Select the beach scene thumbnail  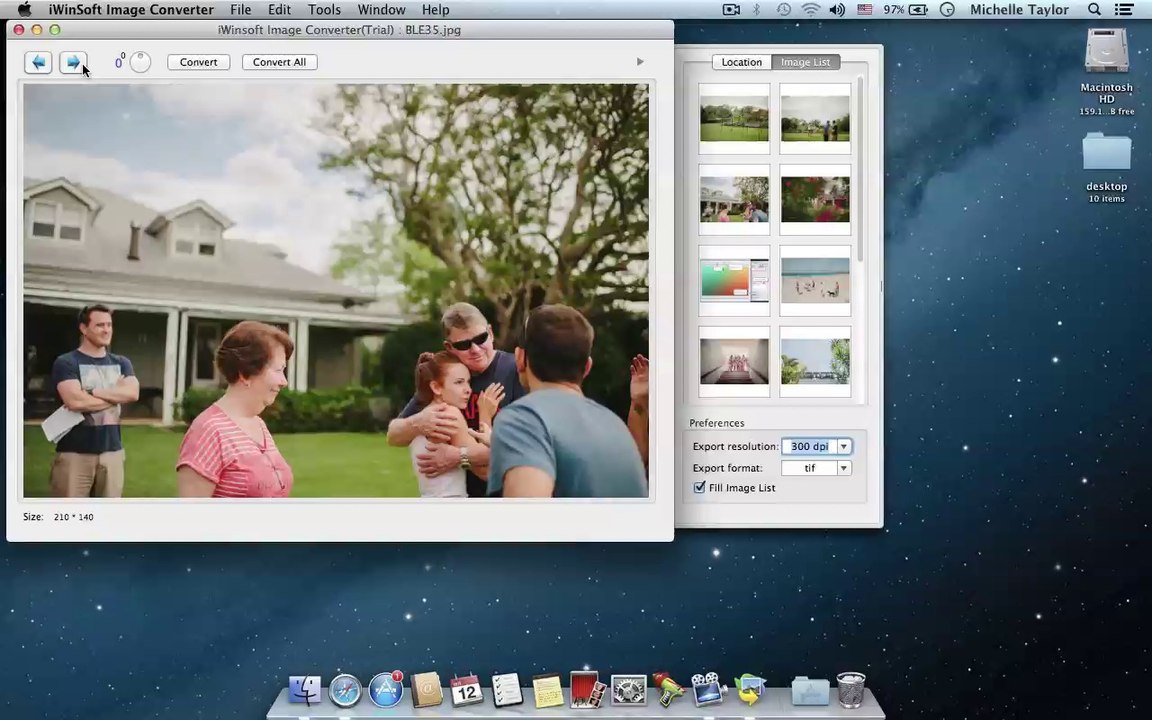click(815, 281)
